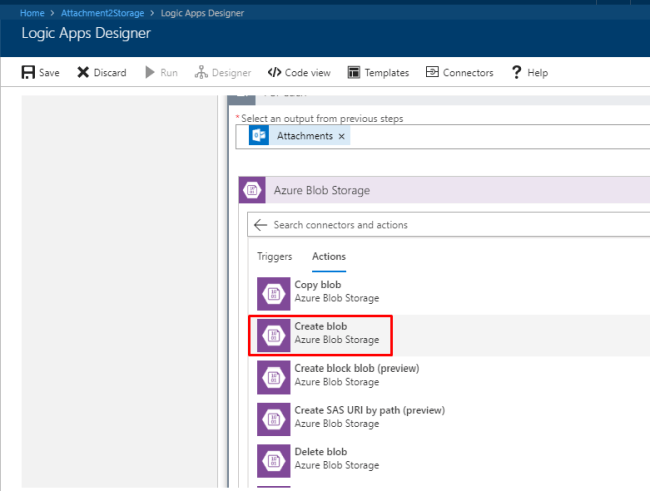Click the Outlook icon in Attachments token
This screenshot has height=491, width=650.
tap(259, 136)
